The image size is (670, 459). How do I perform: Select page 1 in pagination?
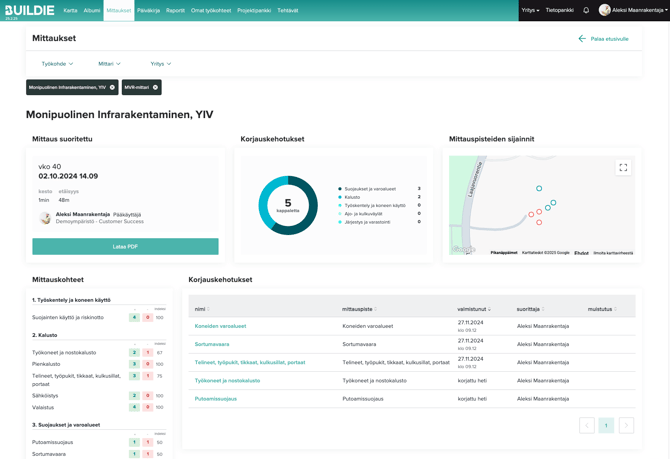(x=606, y=425)
